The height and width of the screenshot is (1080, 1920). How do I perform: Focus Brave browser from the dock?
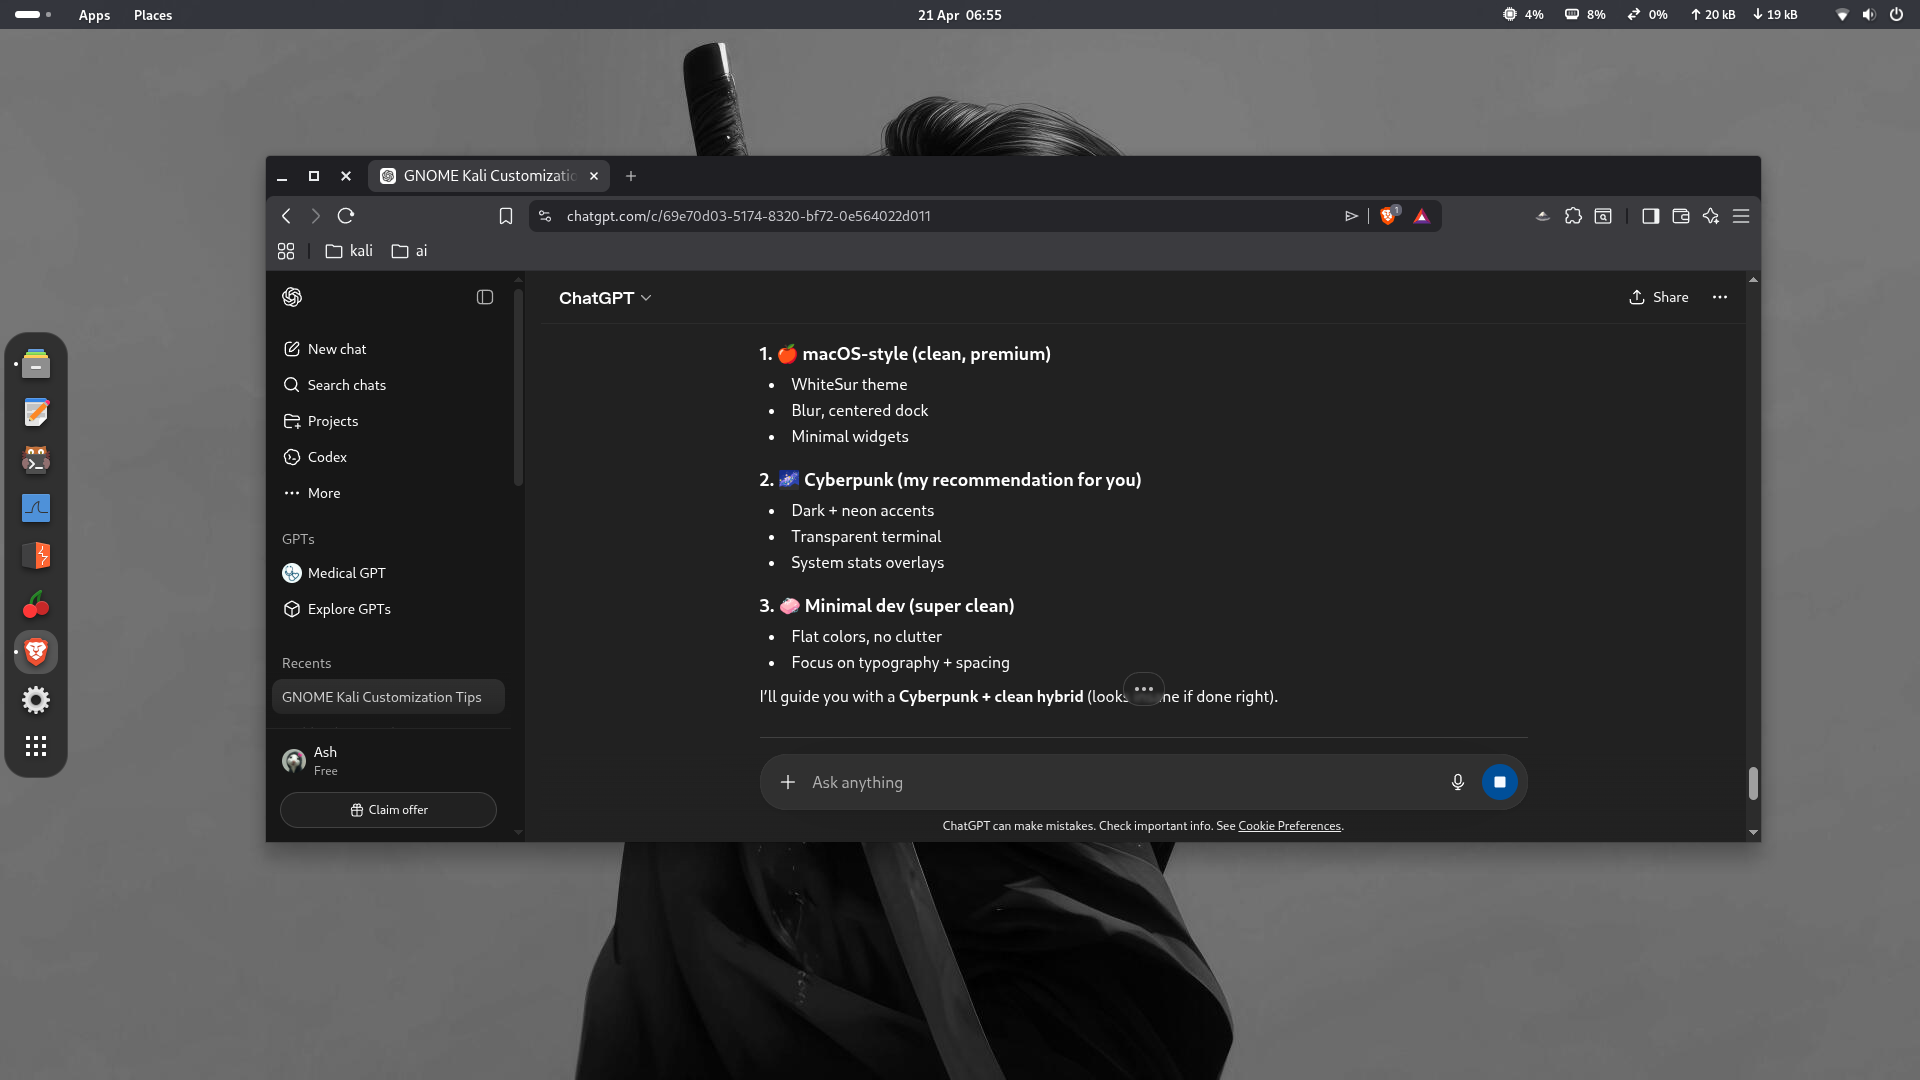36,652
